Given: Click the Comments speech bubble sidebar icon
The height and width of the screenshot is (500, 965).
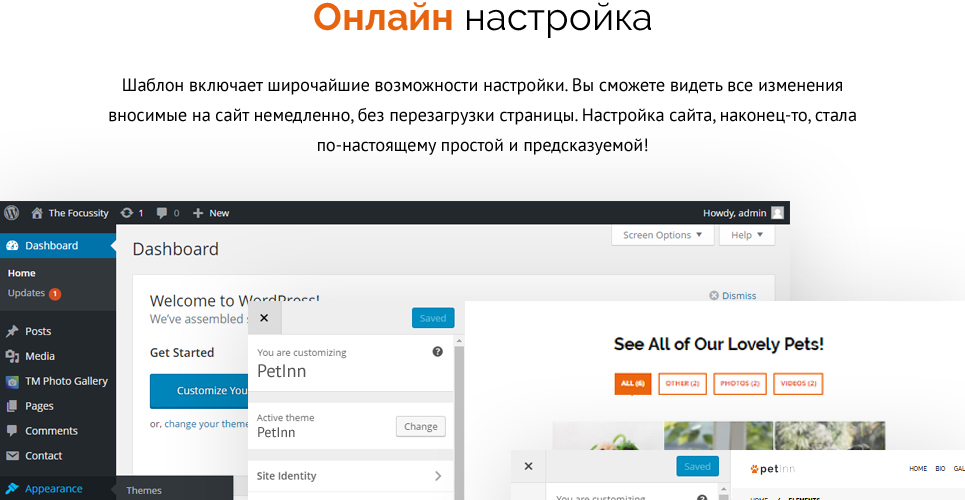Looking at the screenshot, I should [12, 431].
